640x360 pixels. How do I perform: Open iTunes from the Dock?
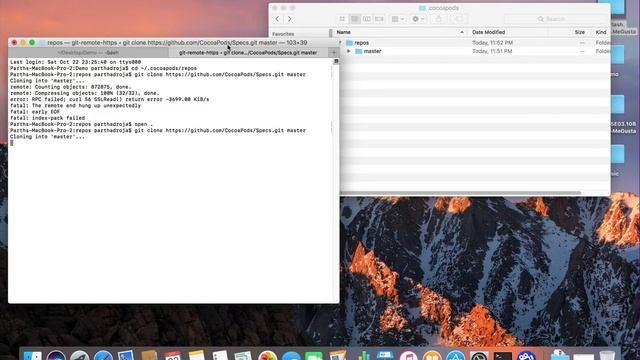point(409,356)
